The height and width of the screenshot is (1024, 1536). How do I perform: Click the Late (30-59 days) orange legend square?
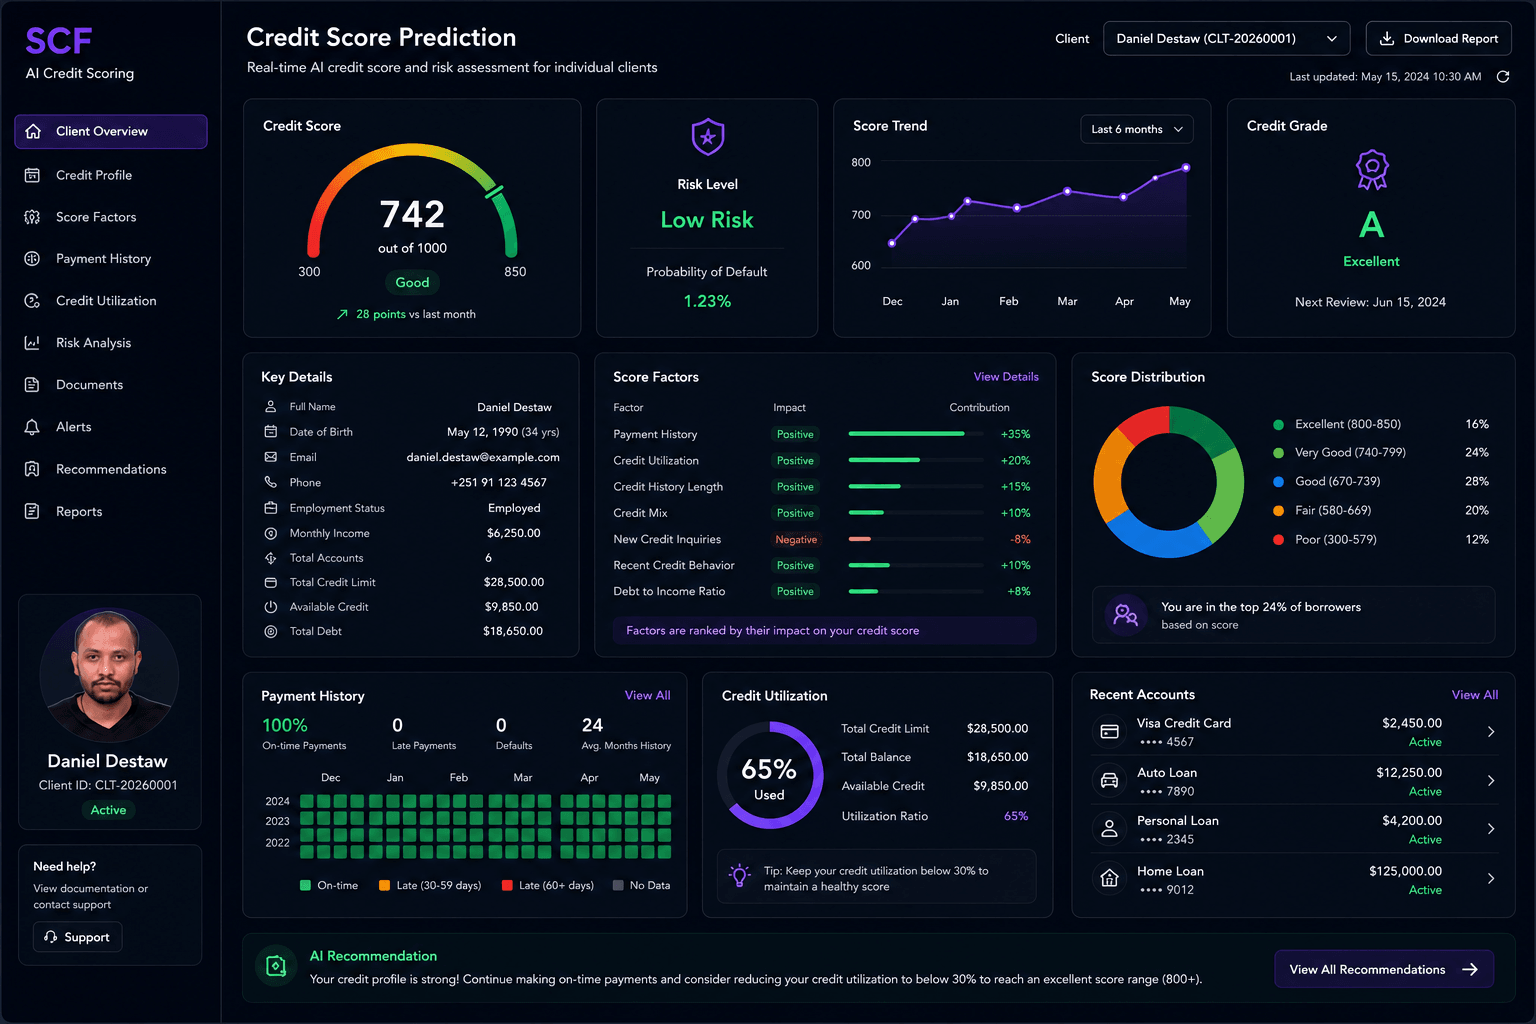(x=384, y=885)
